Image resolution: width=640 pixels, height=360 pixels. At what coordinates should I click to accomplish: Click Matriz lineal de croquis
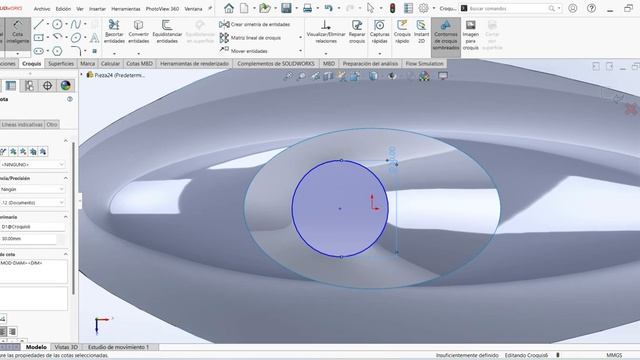250,38
